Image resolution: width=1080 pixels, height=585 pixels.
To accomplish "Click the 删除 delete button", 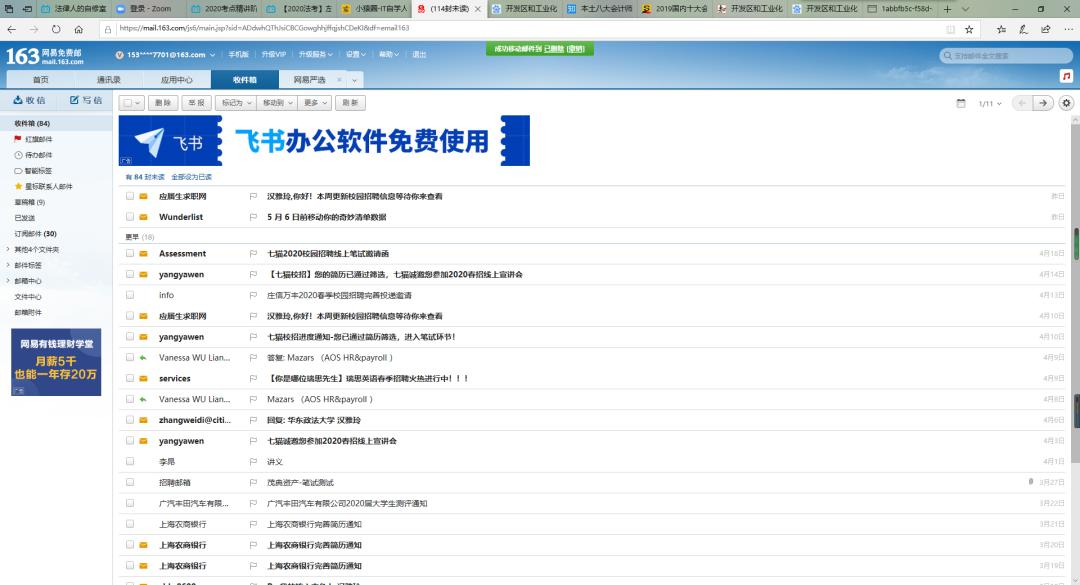I will [163, 103].
